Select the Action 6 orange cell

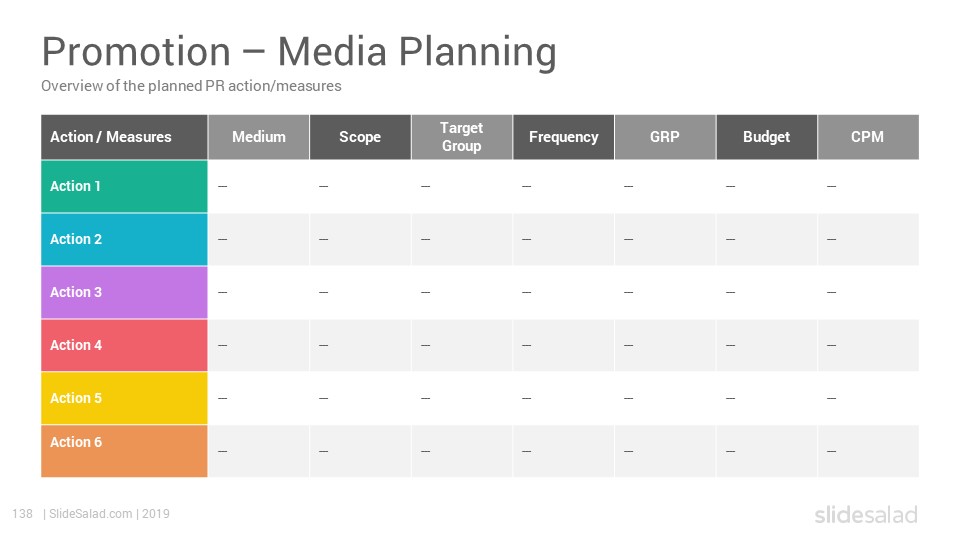(124, 451)
